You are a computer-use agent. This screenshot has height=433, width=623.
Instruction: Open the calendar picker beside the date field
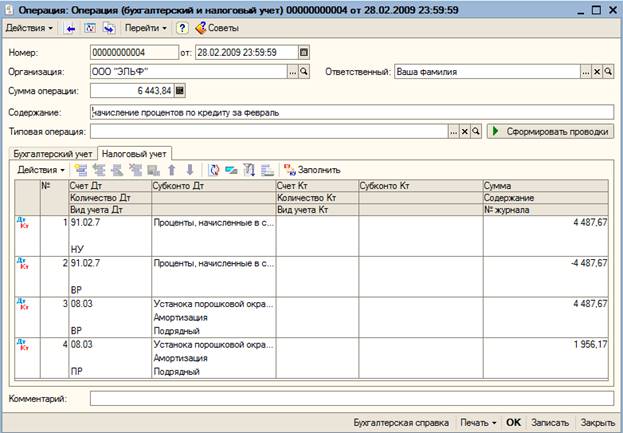pos(304,52)
